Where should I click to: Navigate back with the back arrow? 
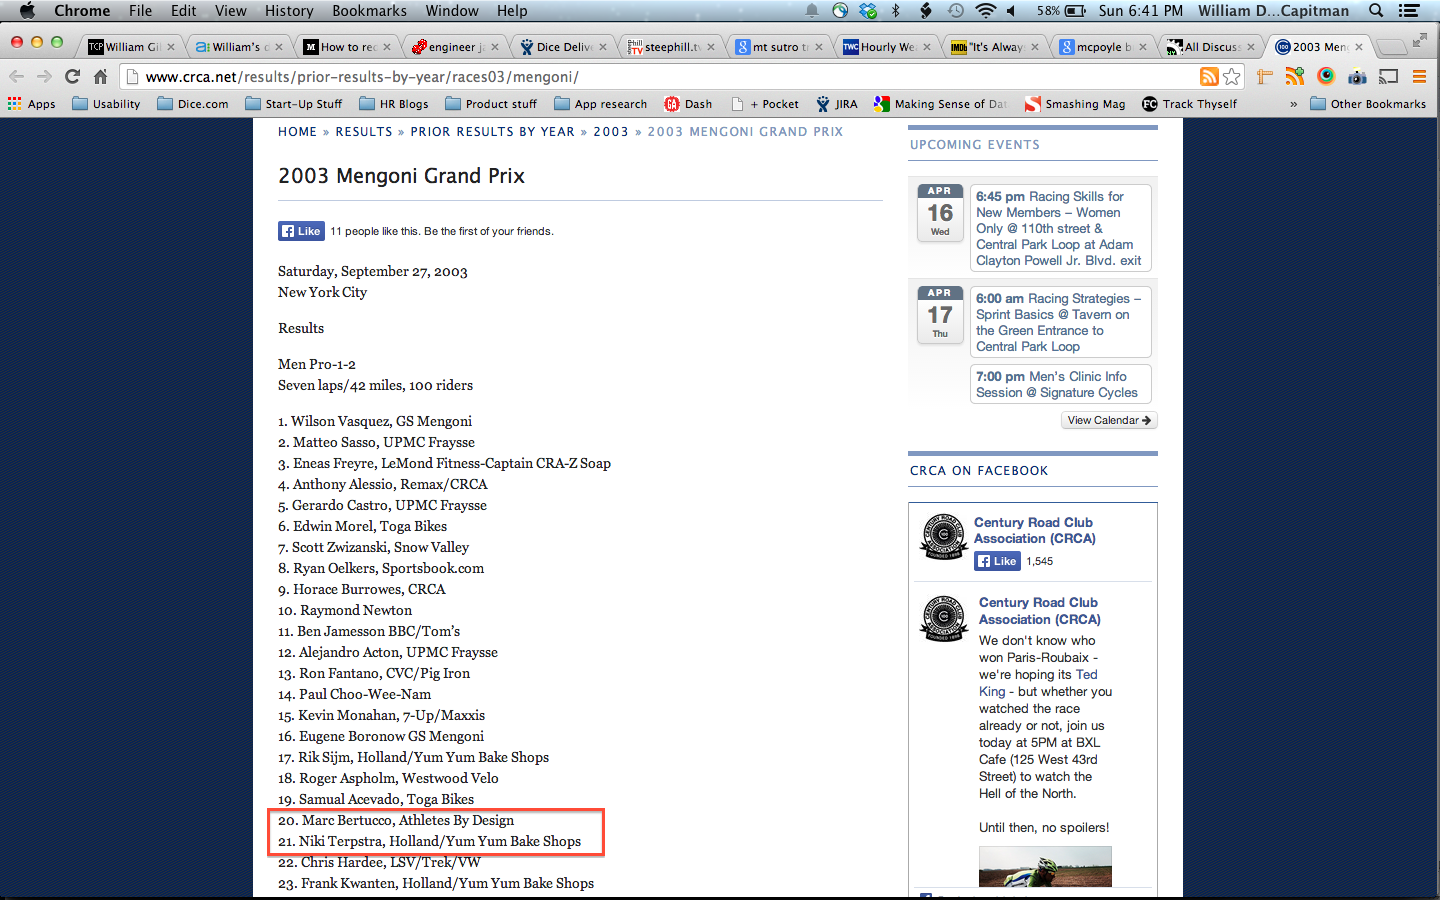click(16, 76)
